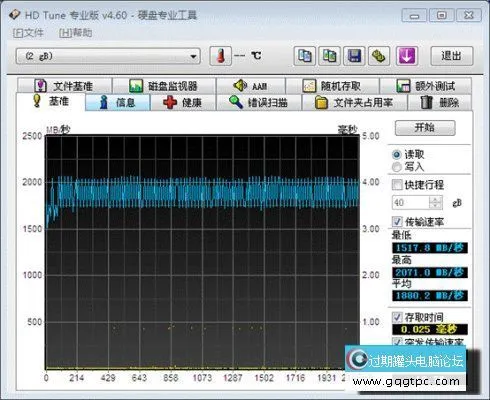Toggle the 存取时间 access time checkbox
490x400 pixels.
point(397,317)
